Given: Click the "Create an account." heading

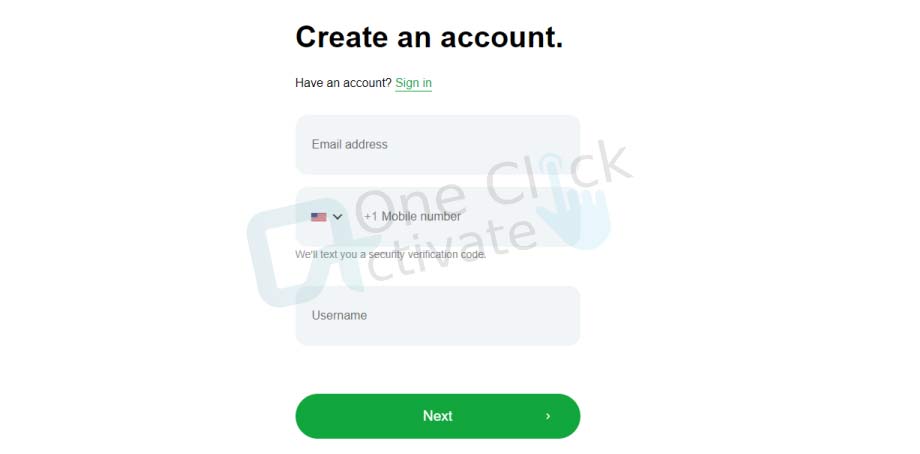Looking at the screenshot, I should 429,36.
